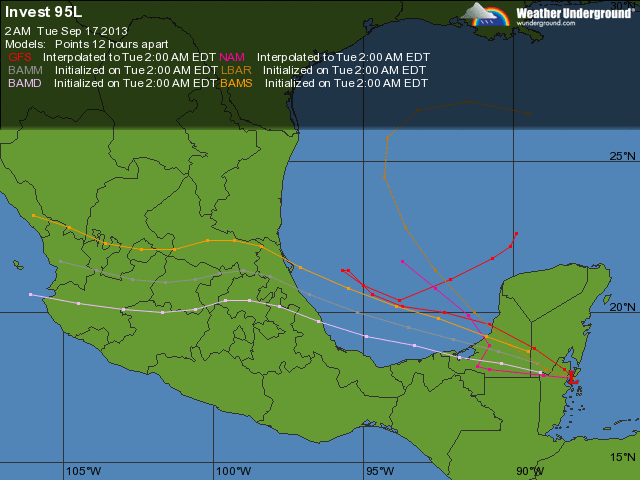This screenshot has height=480, width=640.
Task: Click the 20°N latitude label
Action: pos(622,307)
